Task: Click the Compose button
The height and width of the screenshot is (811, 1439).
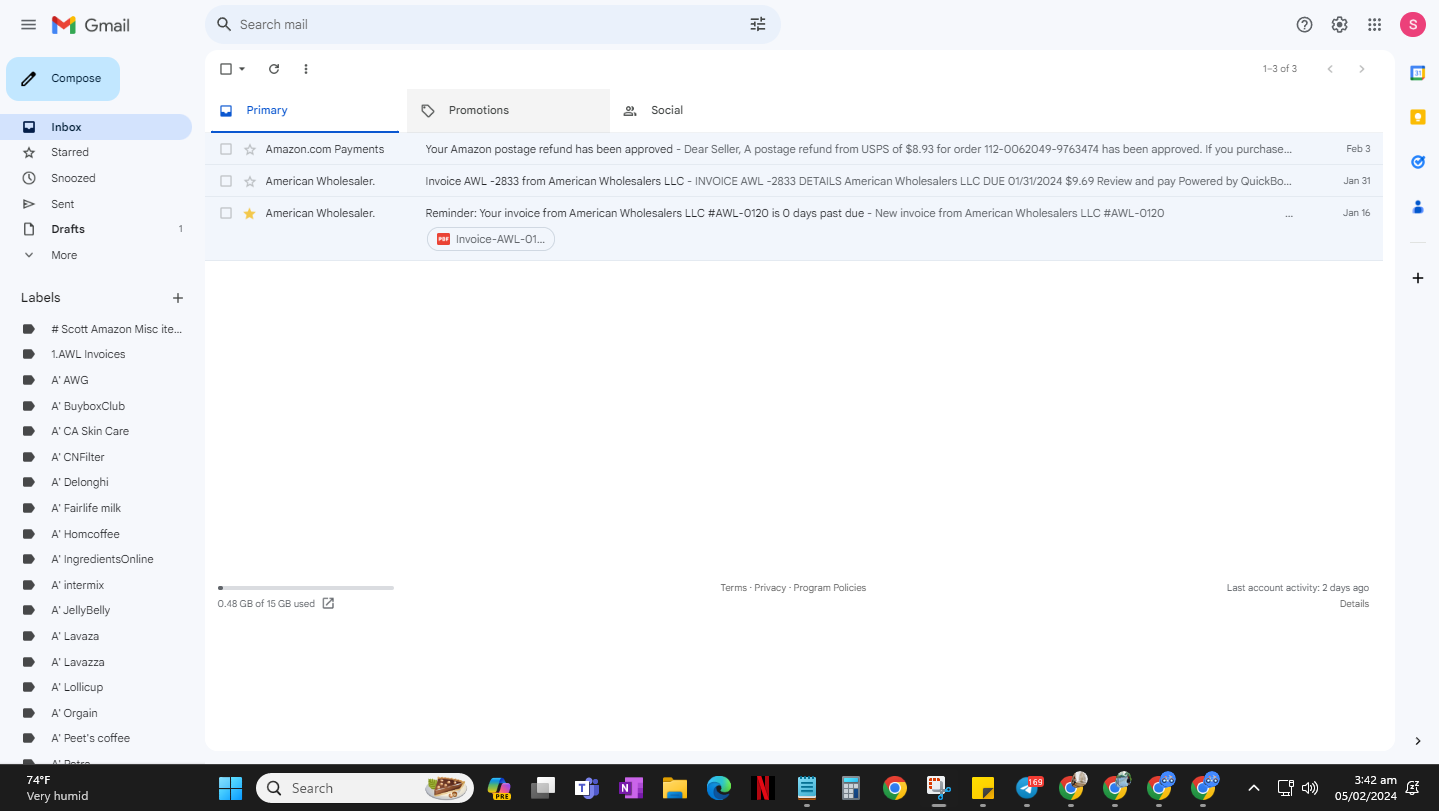Action: pos(63,79)
